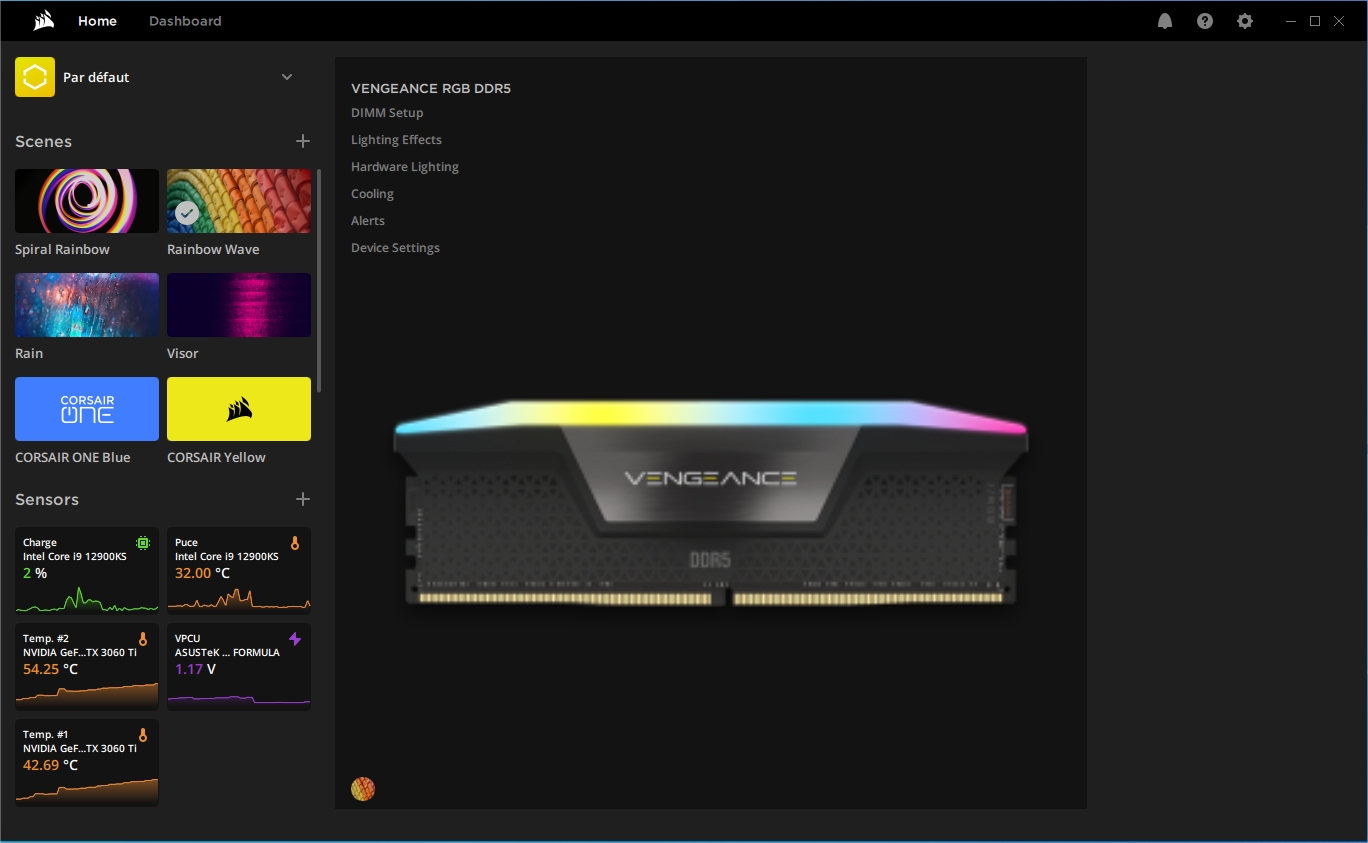Image resolution: width=1368 pixels, height=843 pixels.
Task: Click the 54.25 °C Temp. #2 value
Action: (50, 669)
